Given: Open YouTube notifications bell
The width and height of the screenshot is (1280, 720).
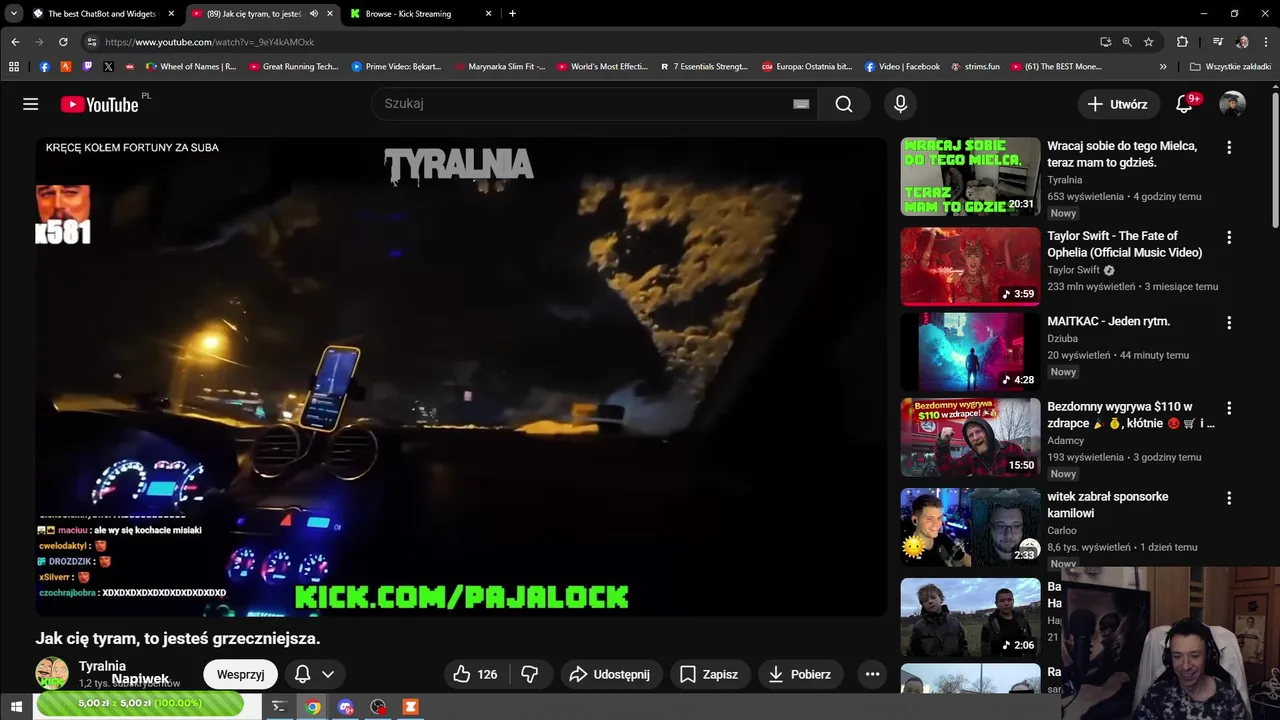Looking at the screenshot, I should pyautogui.click(x=1184, y=104).
